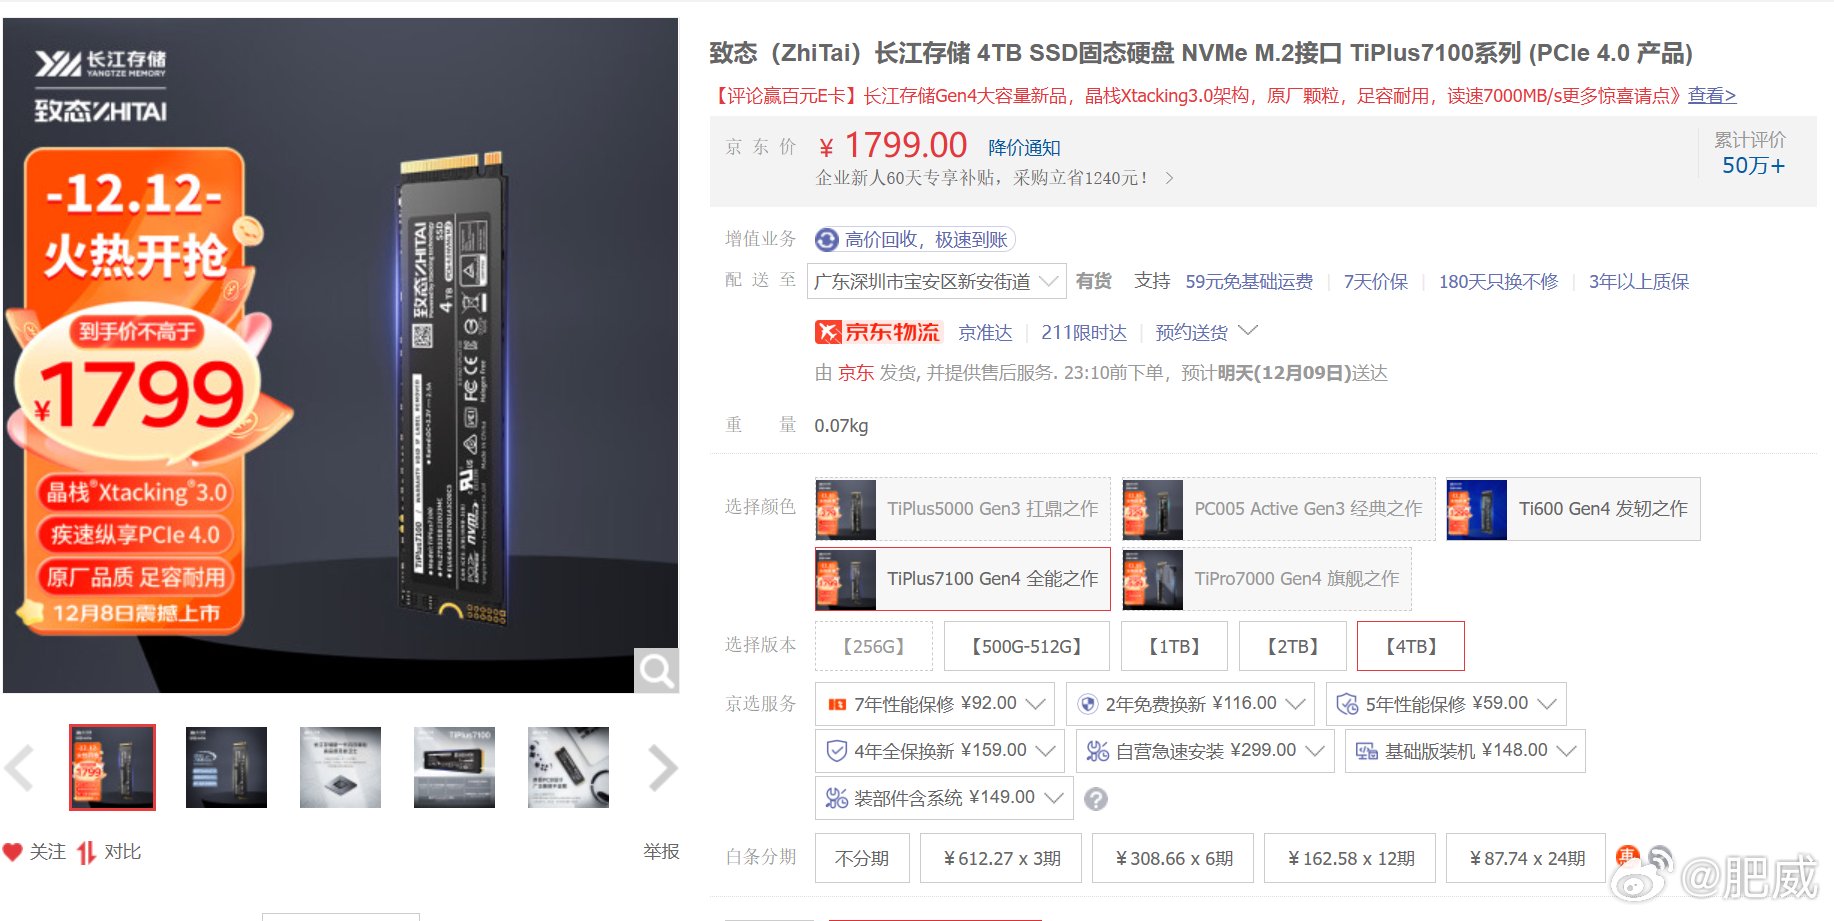Select the 2TB capacity option
The image size is (1834, 921).
[1291, 646]
